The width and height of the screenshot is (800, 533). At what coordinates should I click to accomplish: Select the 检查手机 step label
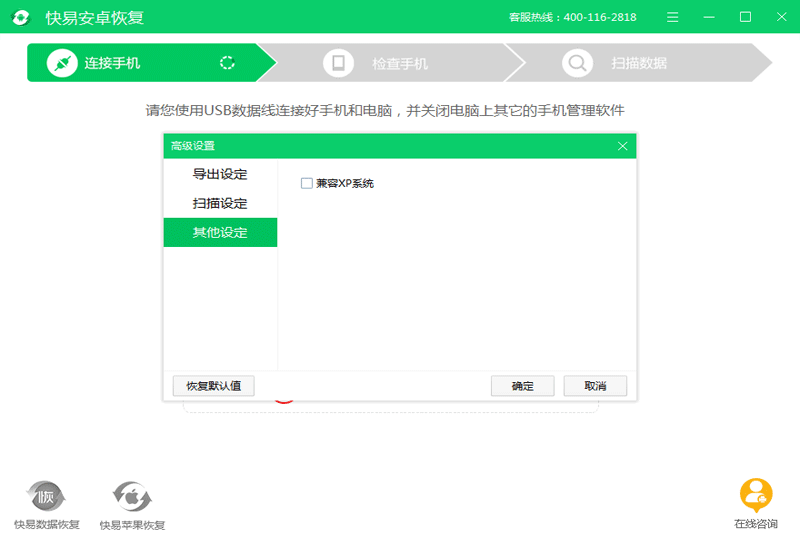[x=400, y=63]
